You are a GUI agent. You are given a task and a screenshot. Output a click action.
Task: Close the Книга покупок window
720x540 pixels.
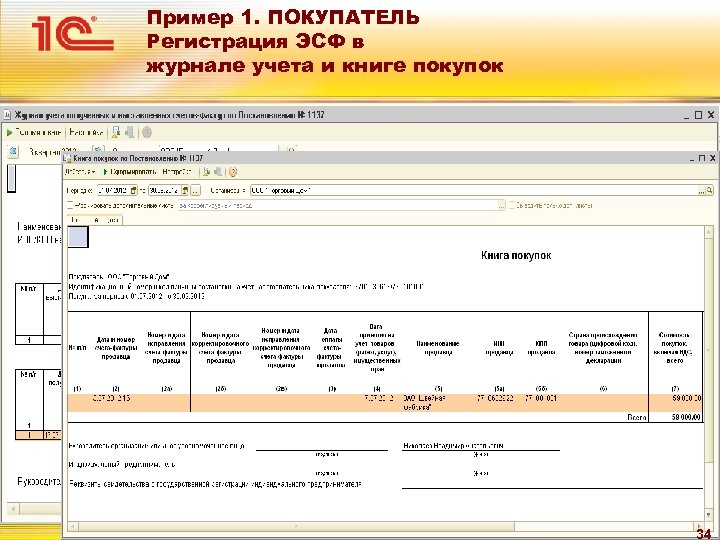[x=712, y=158]
